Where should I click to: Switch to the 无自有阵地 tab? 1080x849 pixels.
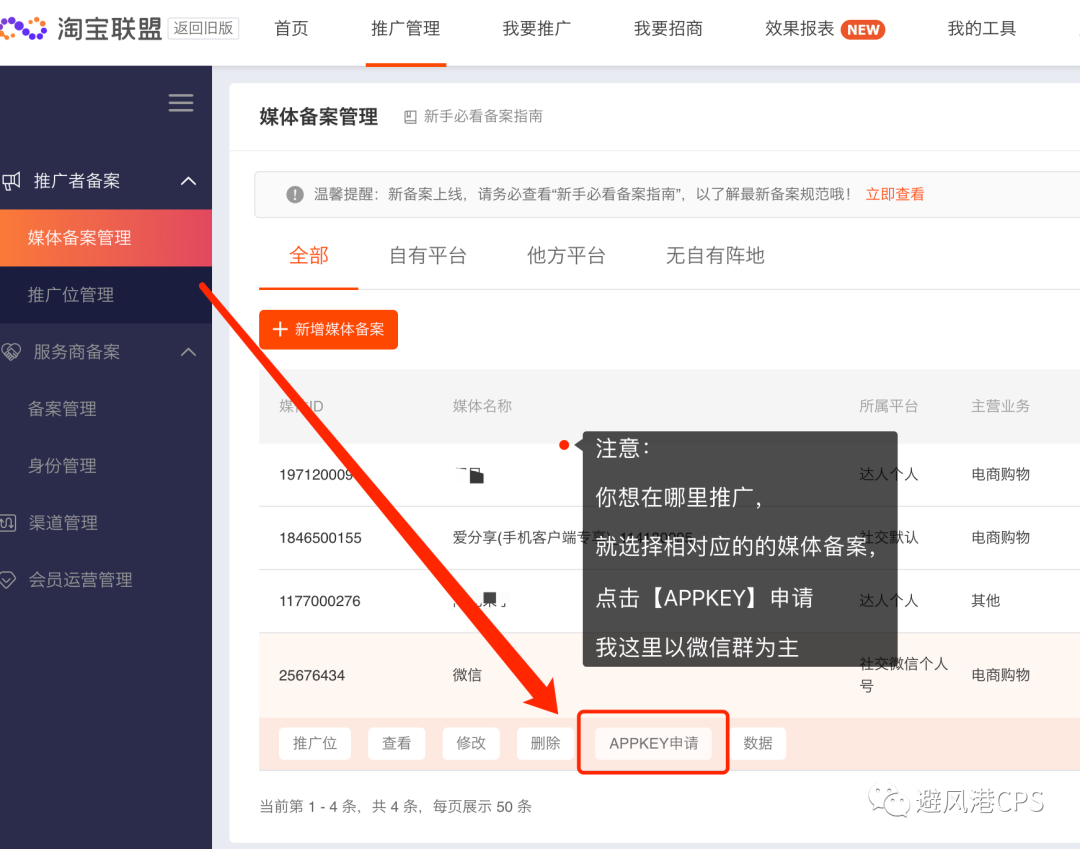click(x=715, y=255)
